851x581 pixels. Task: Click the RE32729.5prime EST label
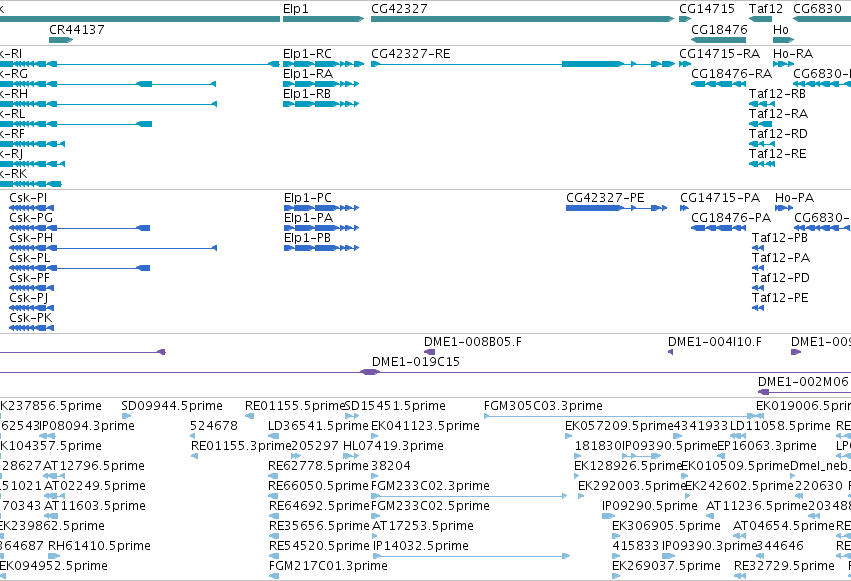pyautogui.click(x=784, y=566)
